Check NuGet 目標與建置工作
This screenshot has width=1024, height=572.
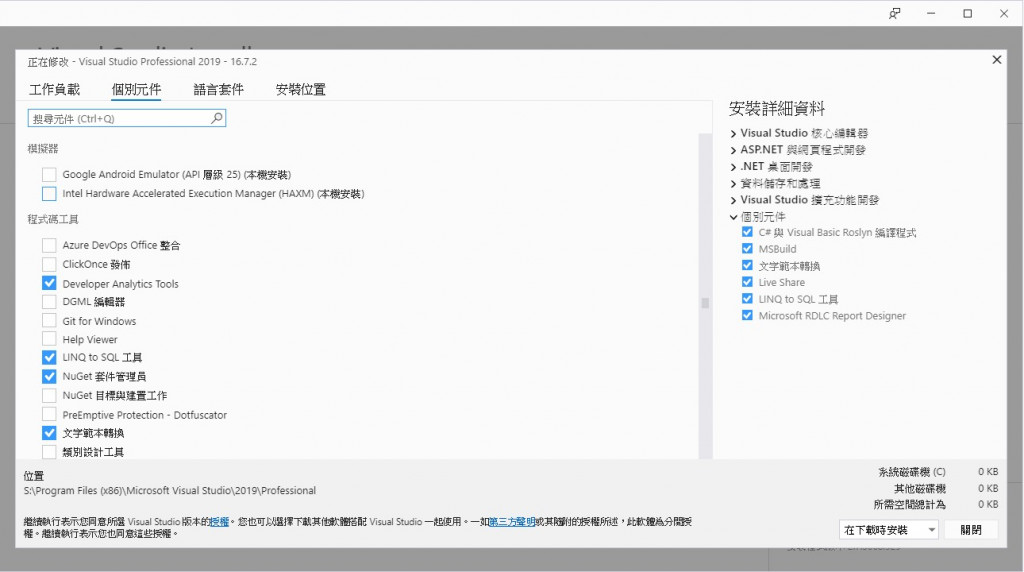(49, 395)
